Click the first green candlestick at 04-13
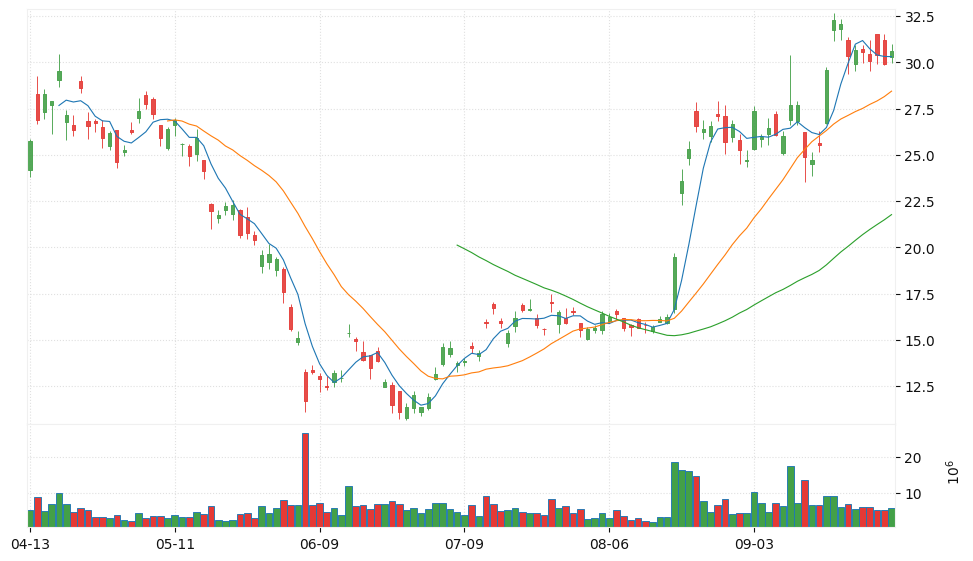The width and height of the screenshot is (973, 561). (30, 156)
